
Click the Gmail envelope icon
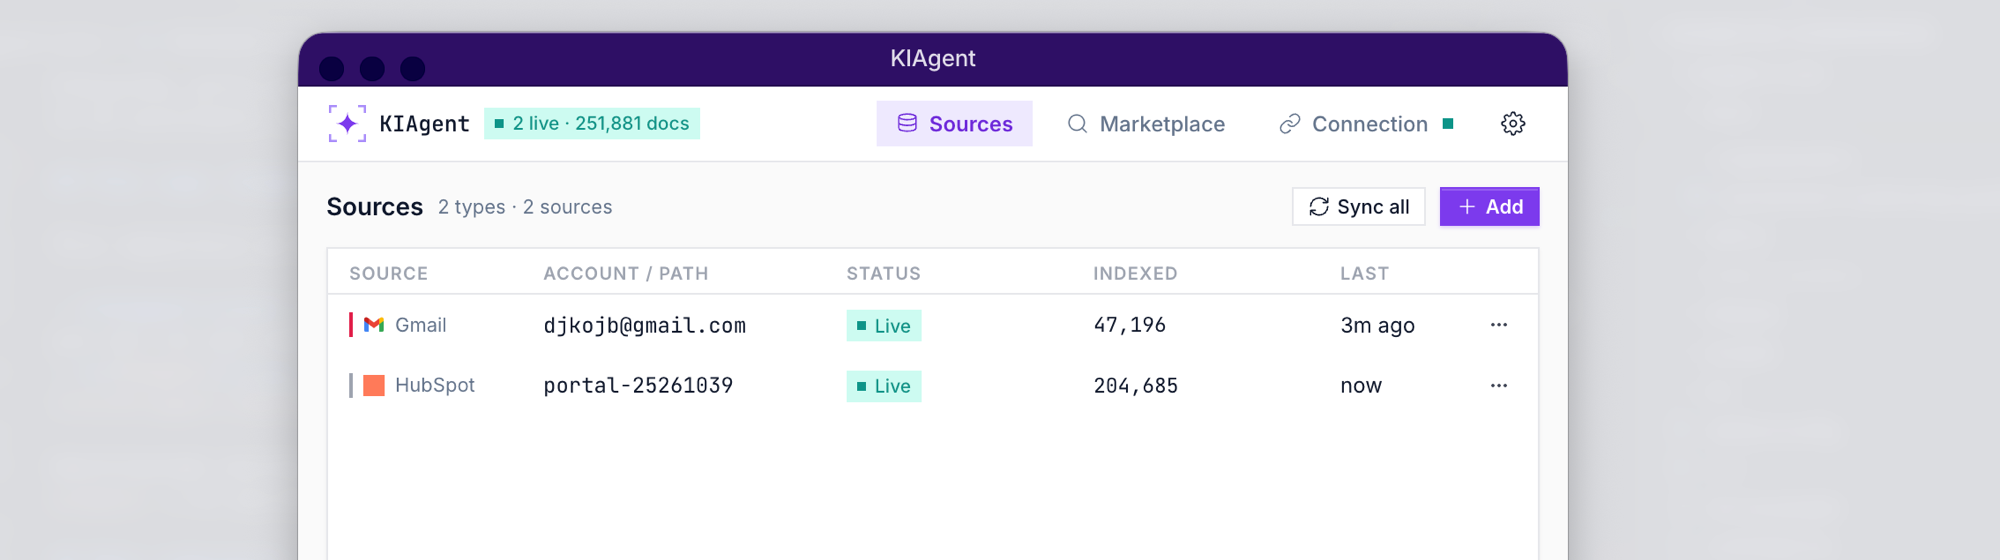click(374, 325)
